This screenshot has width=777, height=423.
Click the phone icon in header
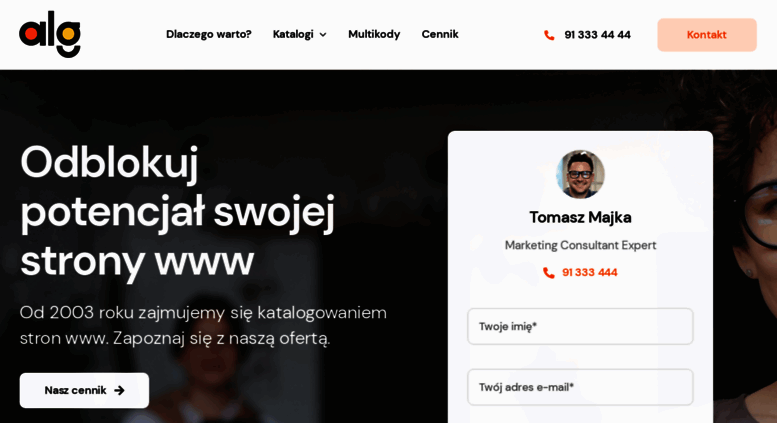(549, 35)
